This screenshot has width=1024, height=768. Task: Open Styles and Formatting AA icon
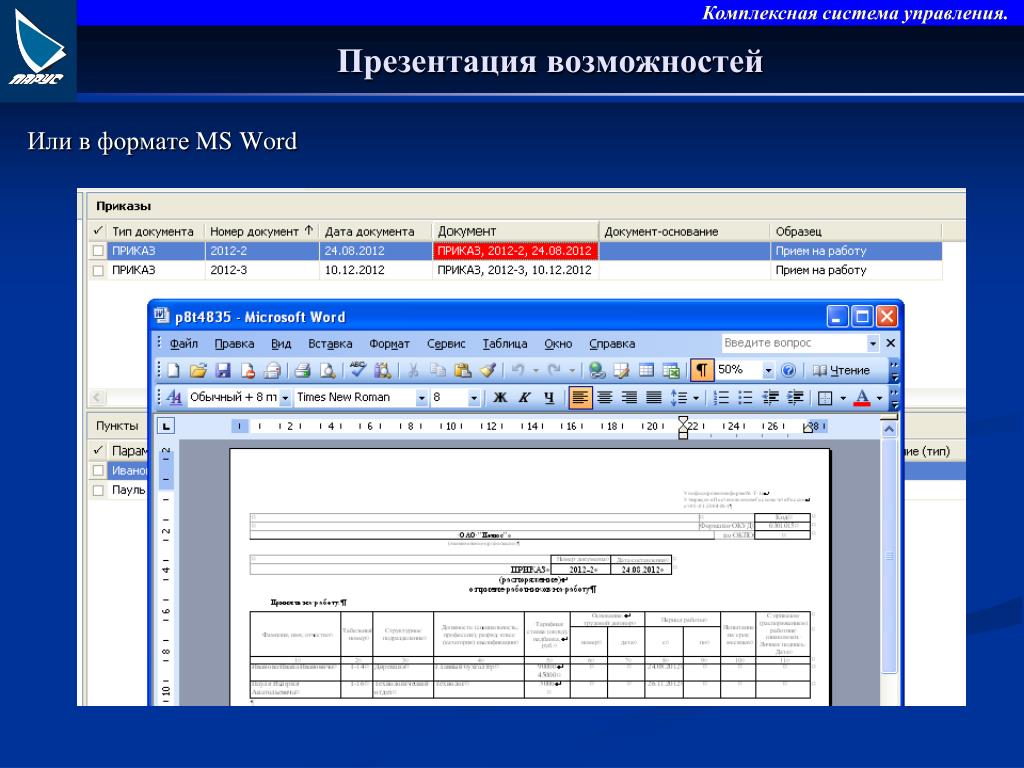(x=174, y=397)
